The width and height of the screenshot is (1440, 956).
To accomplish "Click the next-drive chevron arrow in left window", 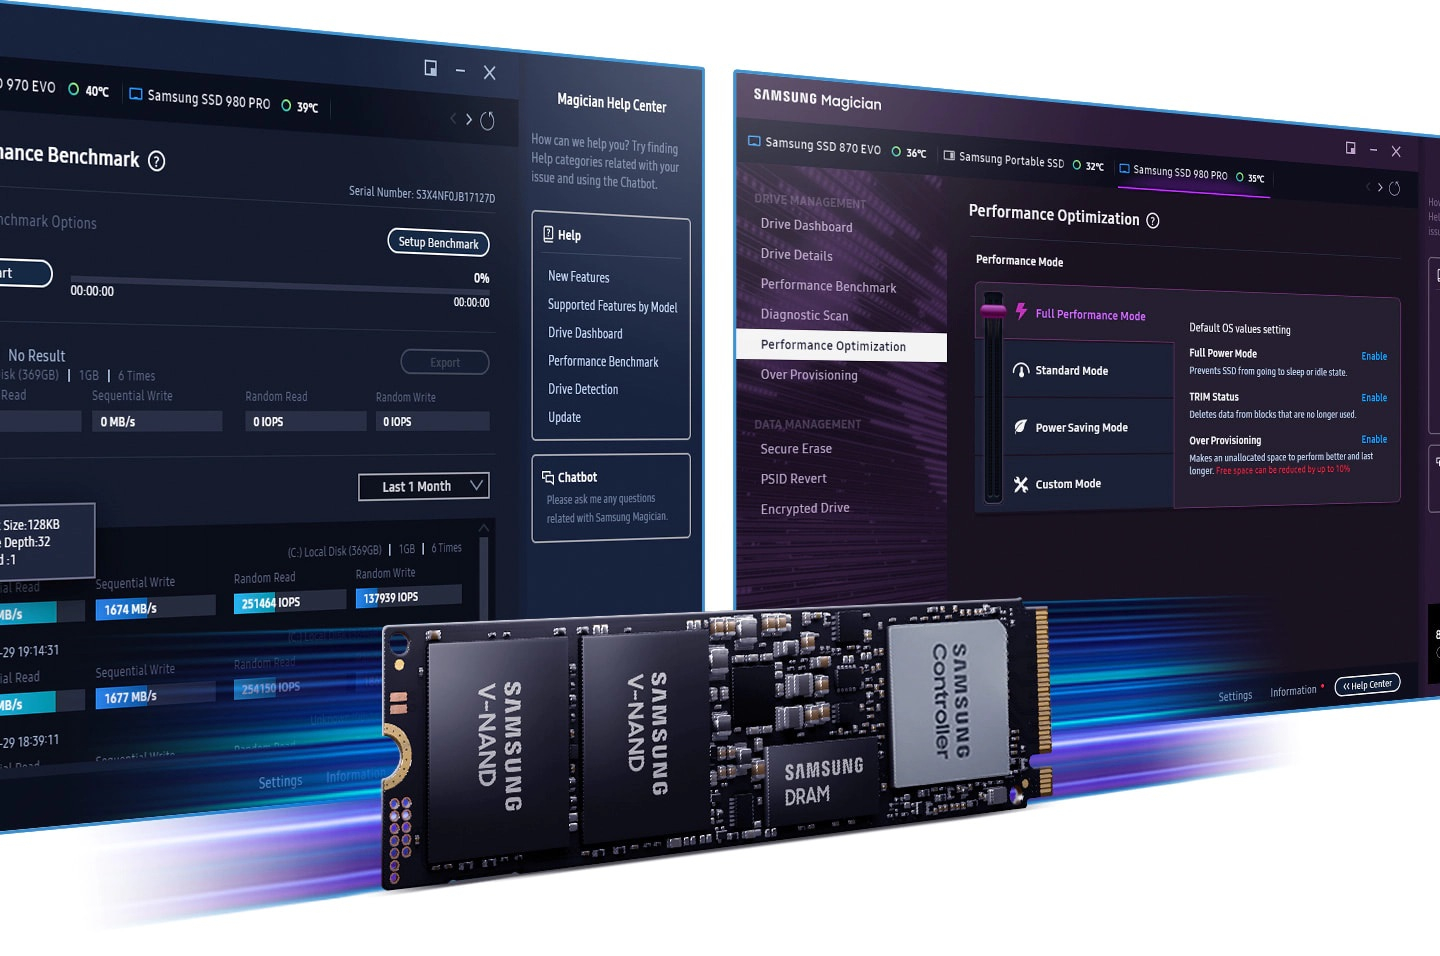I will tap(469, 120).
